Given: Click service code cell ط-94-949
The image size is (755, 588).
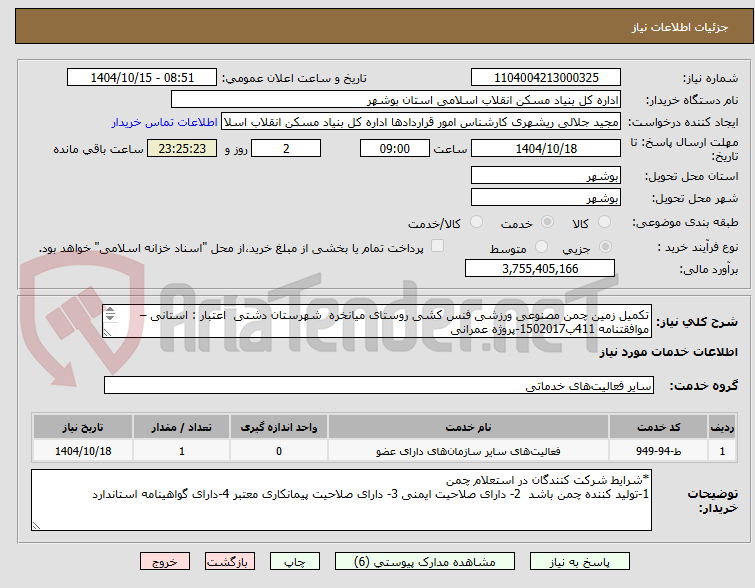Looking at the screenshot, I should tap(658, 451).
